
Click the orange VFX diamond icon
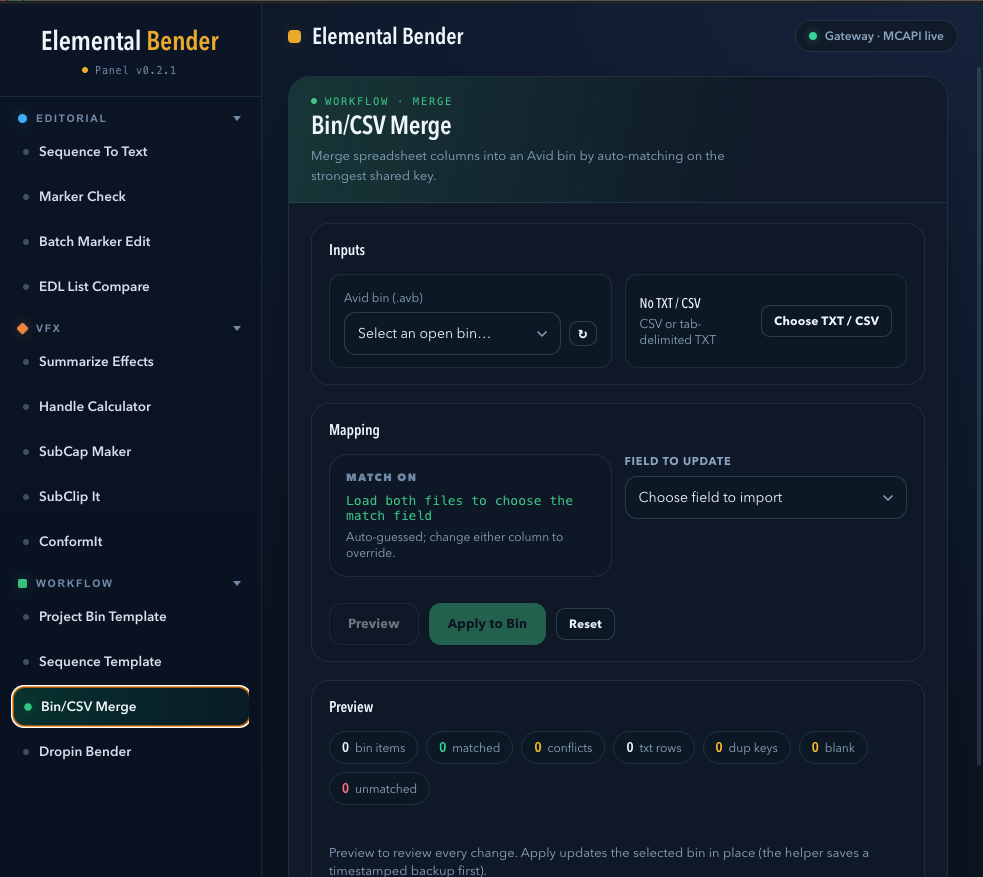(x=23, y=328)
